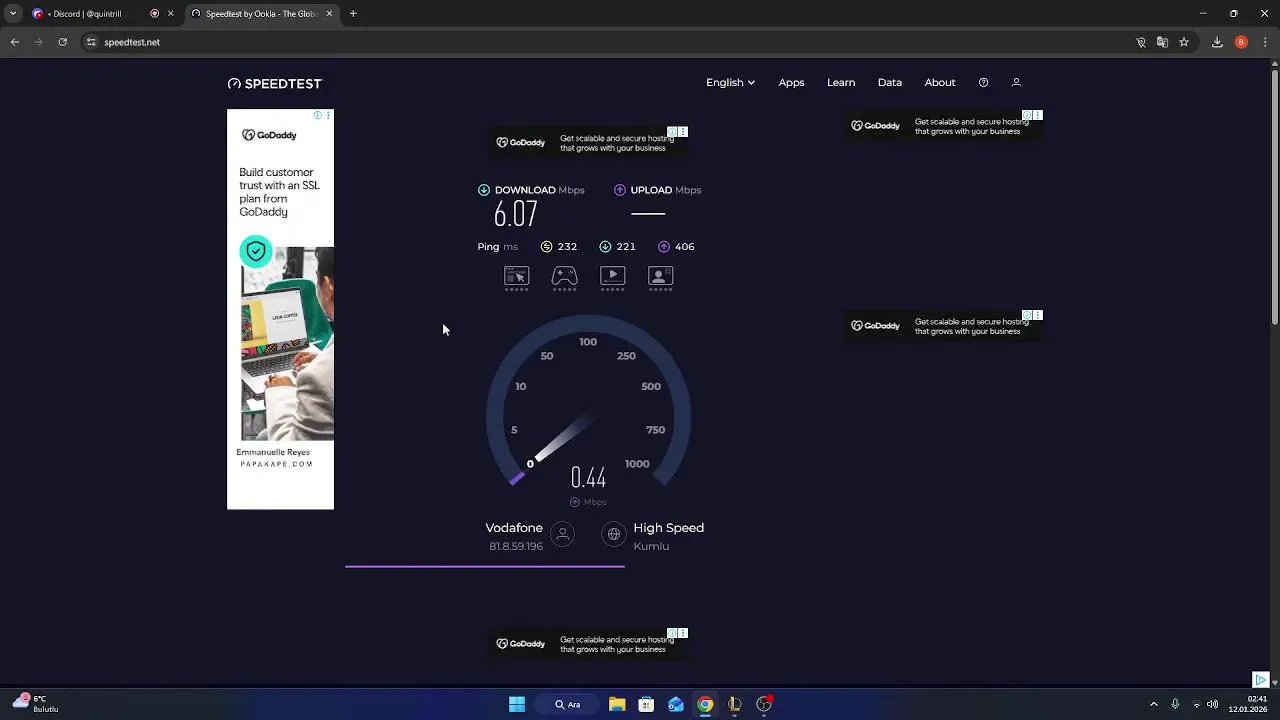Click the purple test progress bar
Screen dimensions: 1280x720
pos(485,566)
